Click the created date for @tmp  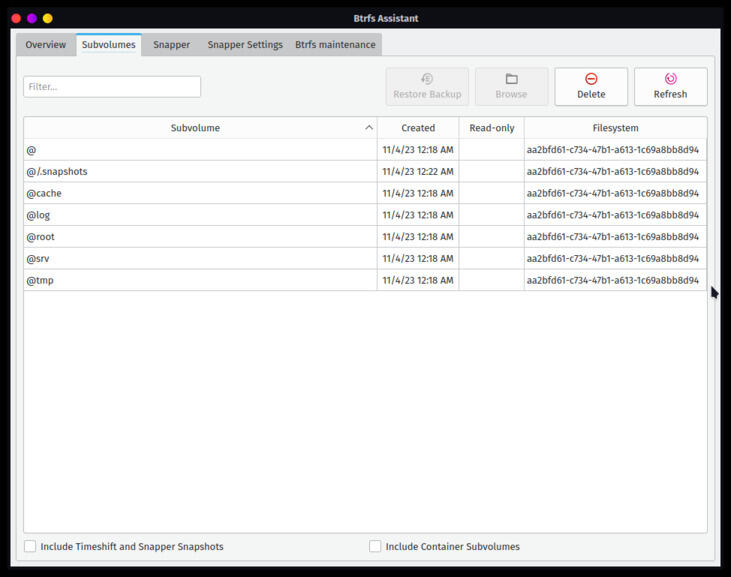coord(418,280)
